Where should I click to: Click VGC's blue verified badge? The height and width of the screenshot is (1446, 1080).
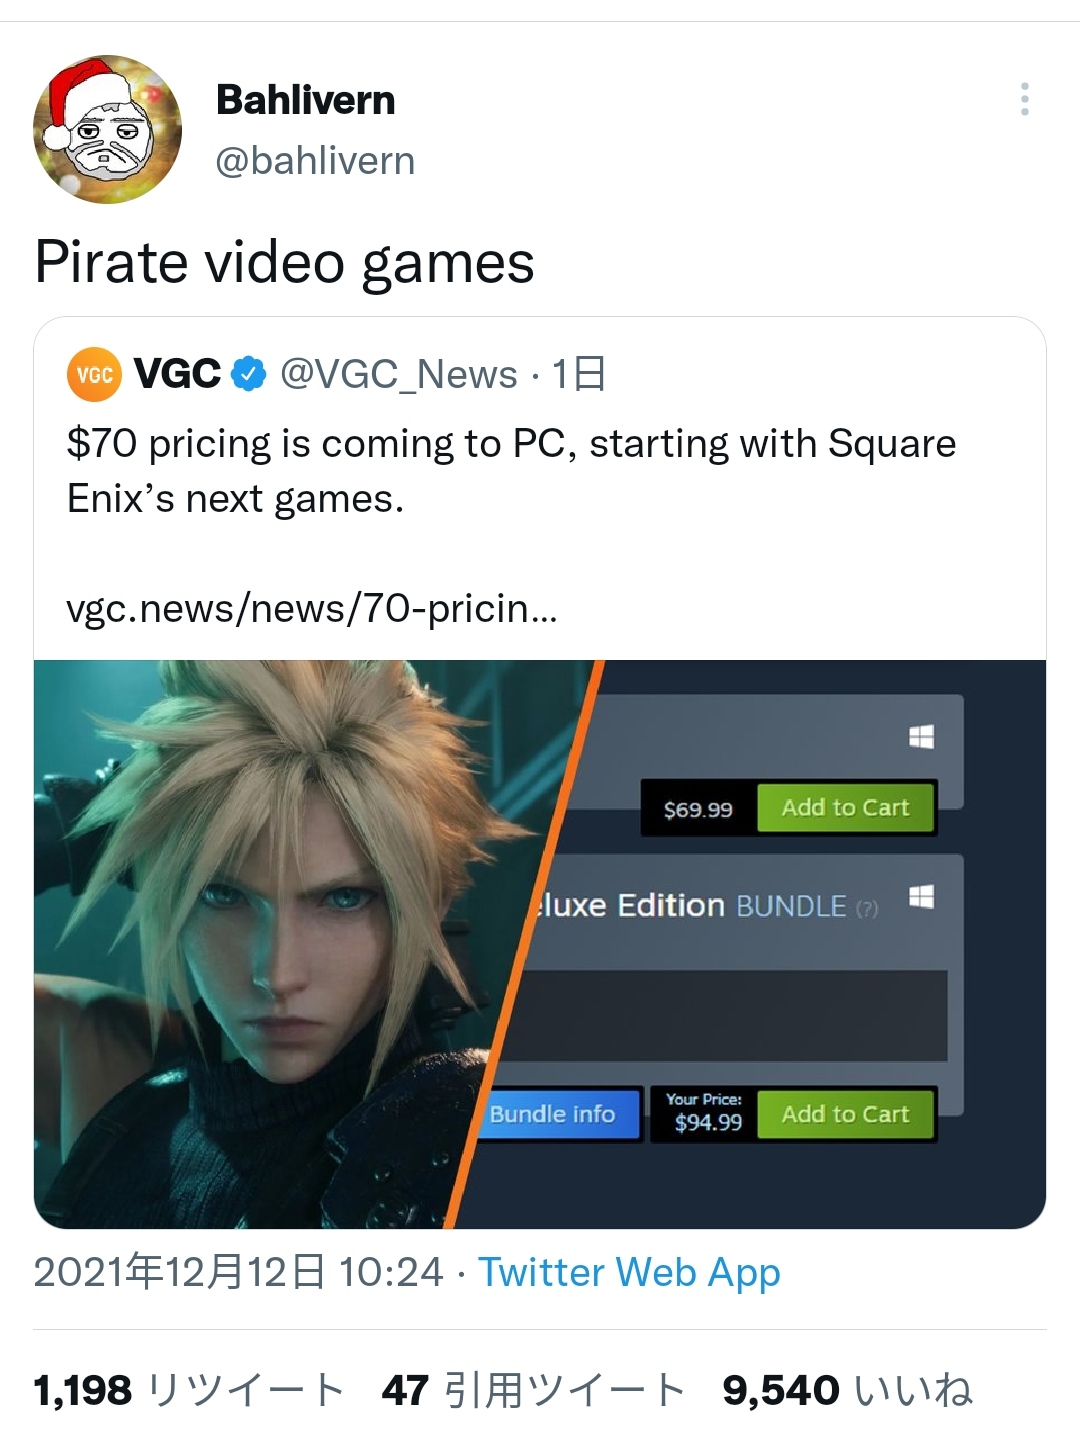coord(249,374)
